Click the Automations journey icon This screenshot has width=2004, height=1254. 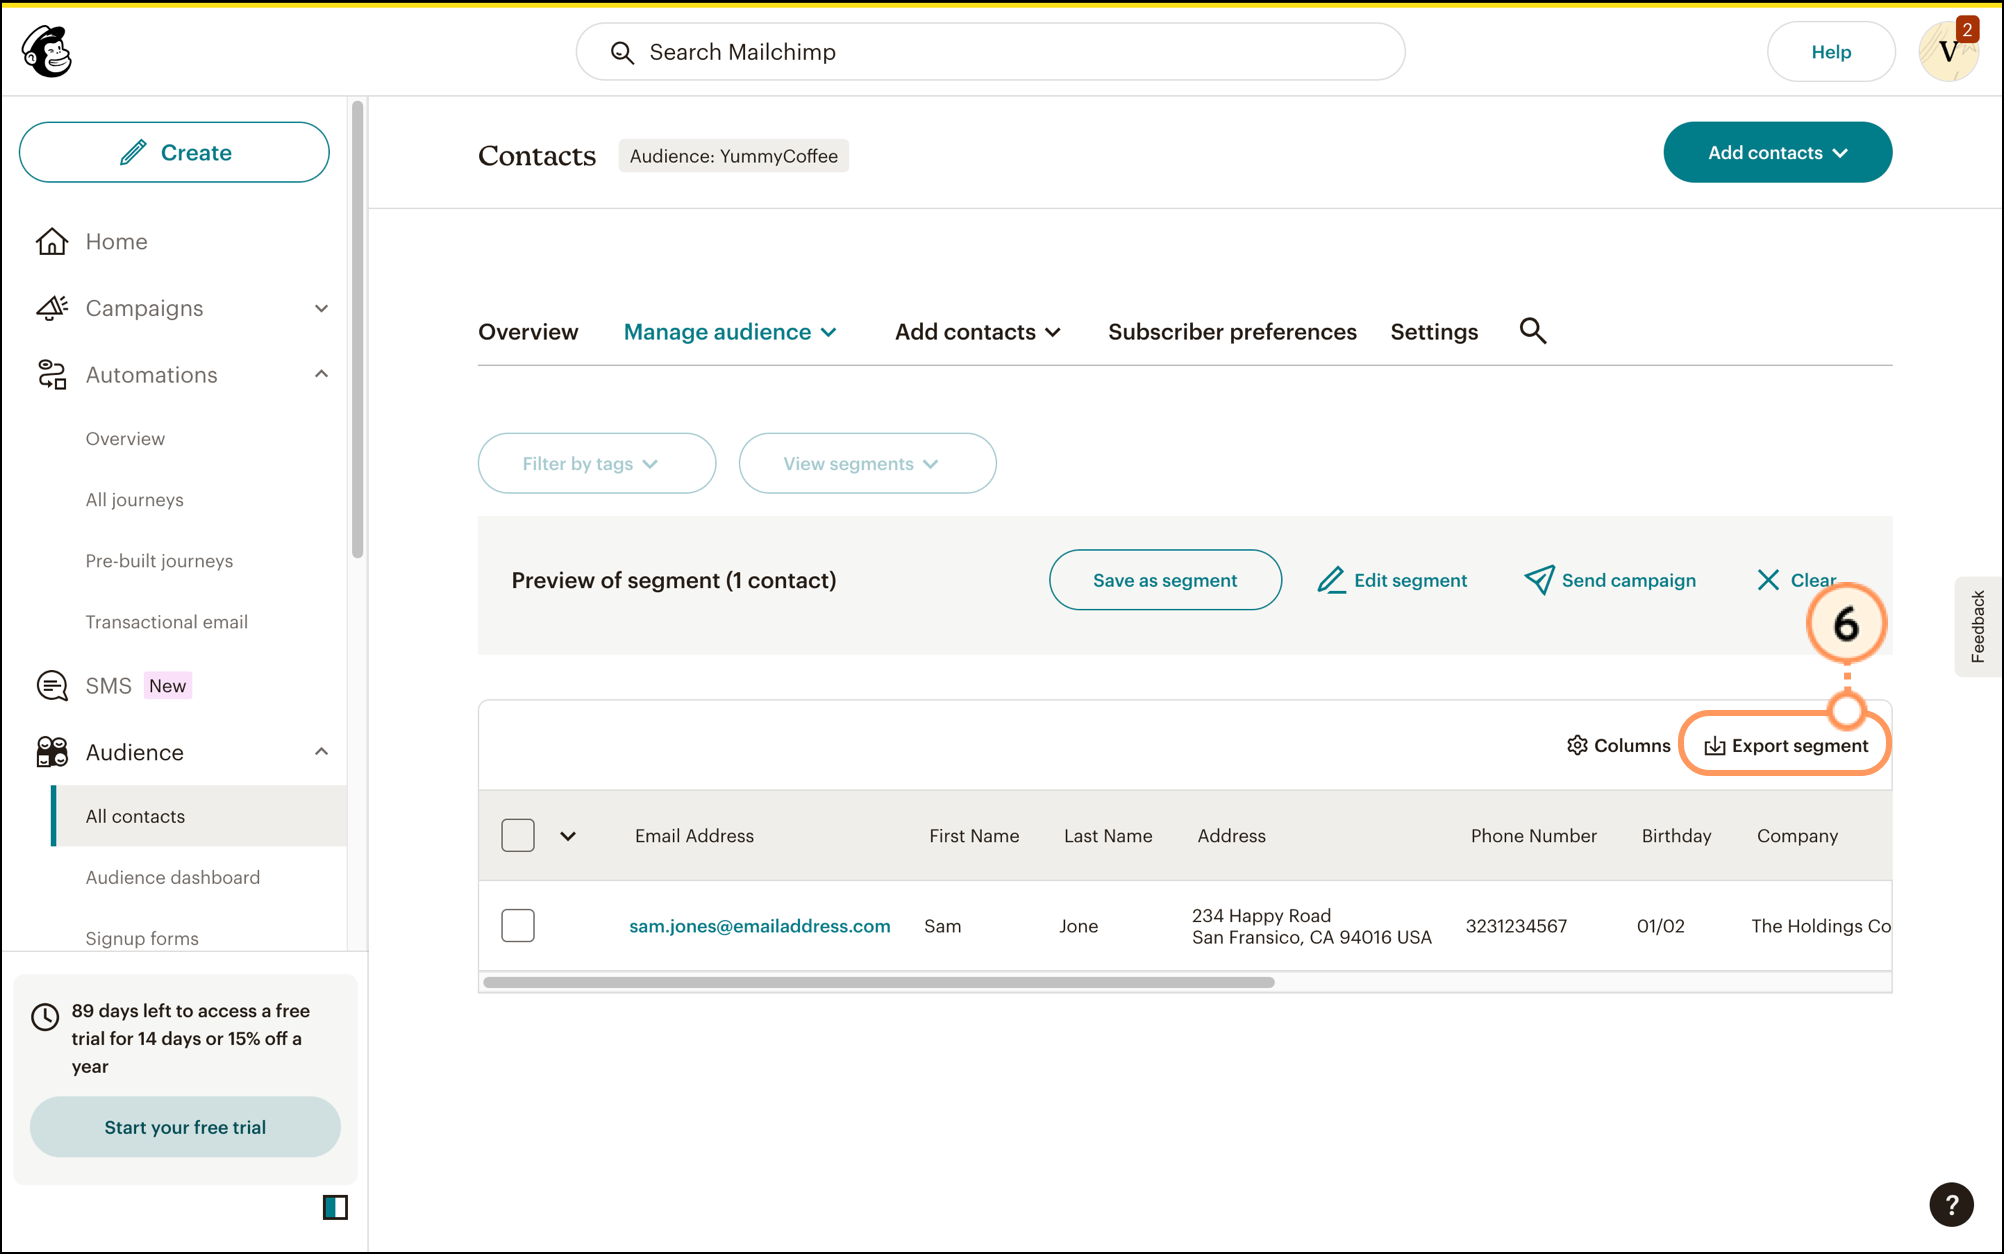coord(52,375)
